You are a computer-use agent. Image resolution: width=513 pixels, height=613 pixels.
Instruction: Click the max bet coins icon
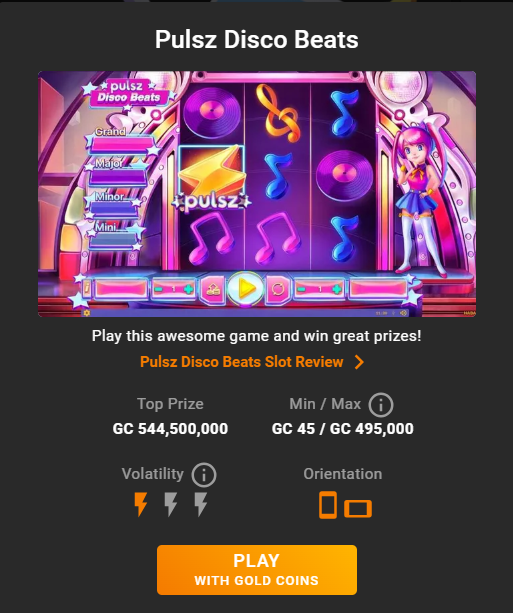(x=213, y=289)
